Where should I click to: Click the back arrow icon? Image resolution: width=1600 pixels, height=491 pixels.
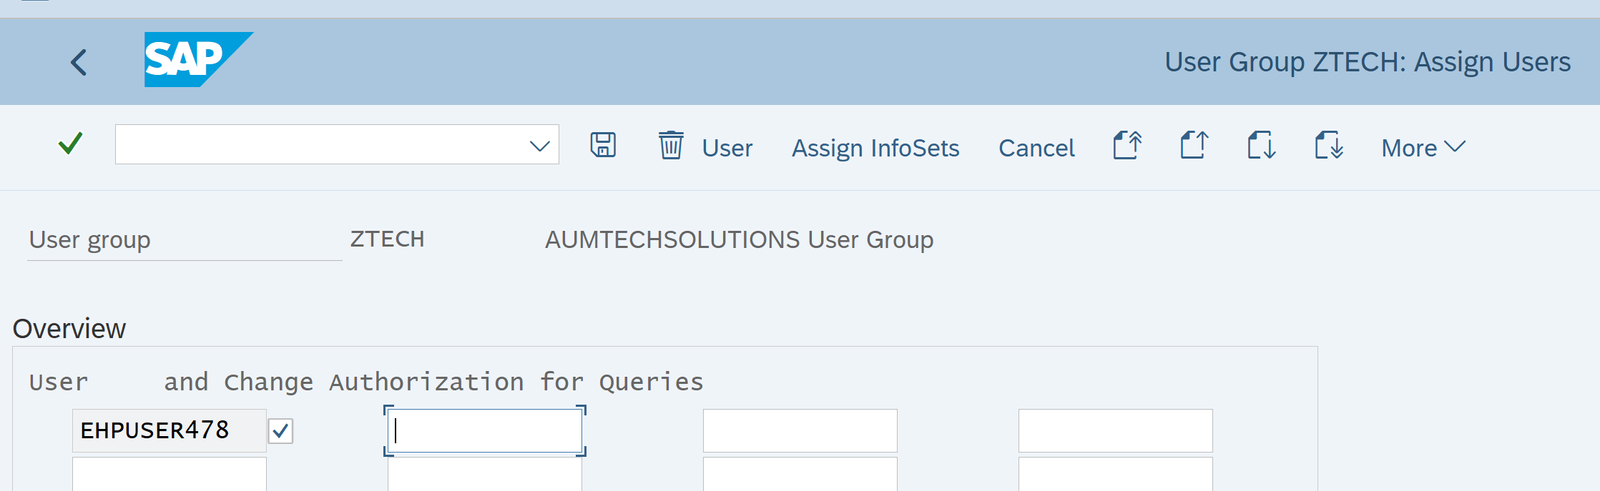pos(79,62)
